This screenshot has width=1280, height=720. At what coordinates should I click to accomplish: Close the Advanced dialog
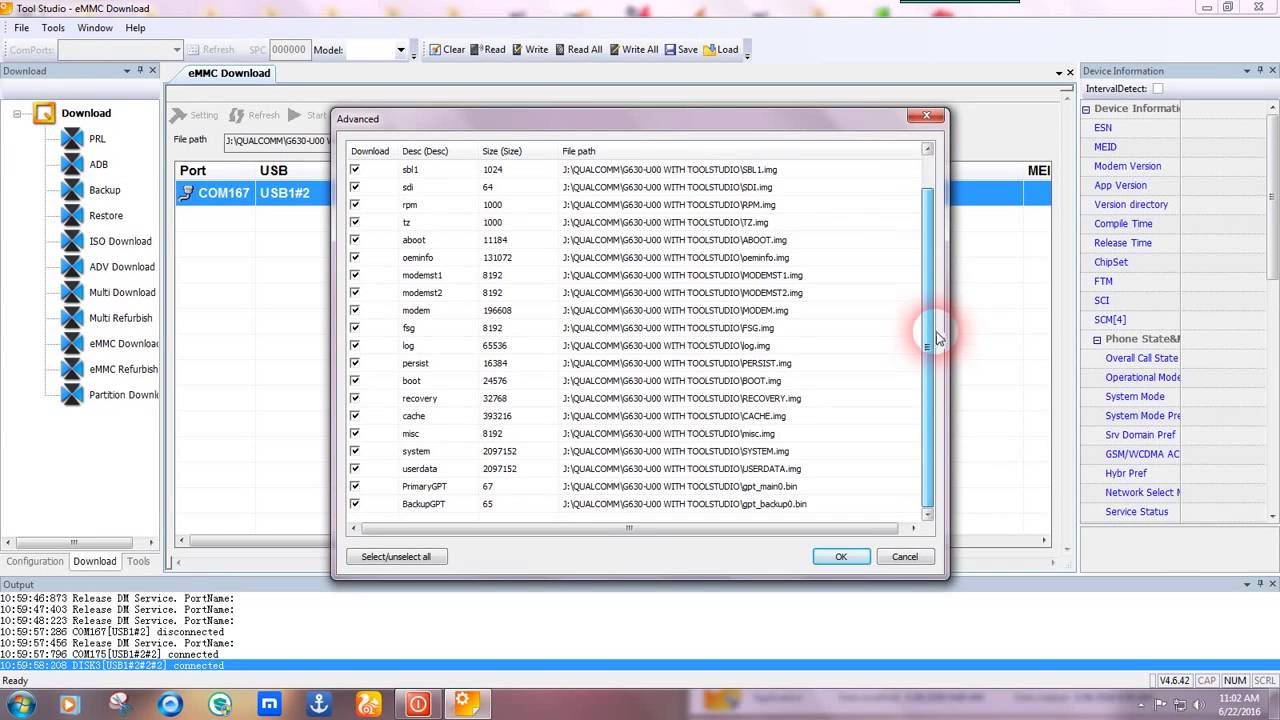coord(926,116)
